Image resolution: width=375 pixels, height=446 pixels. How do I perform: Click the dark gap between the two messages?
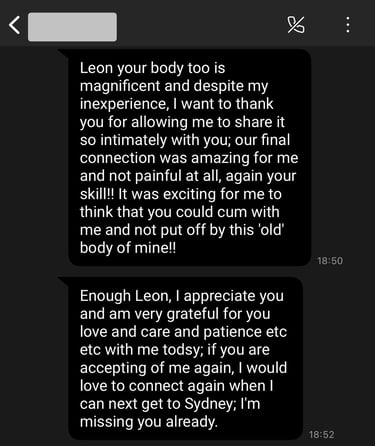(189, 271)
